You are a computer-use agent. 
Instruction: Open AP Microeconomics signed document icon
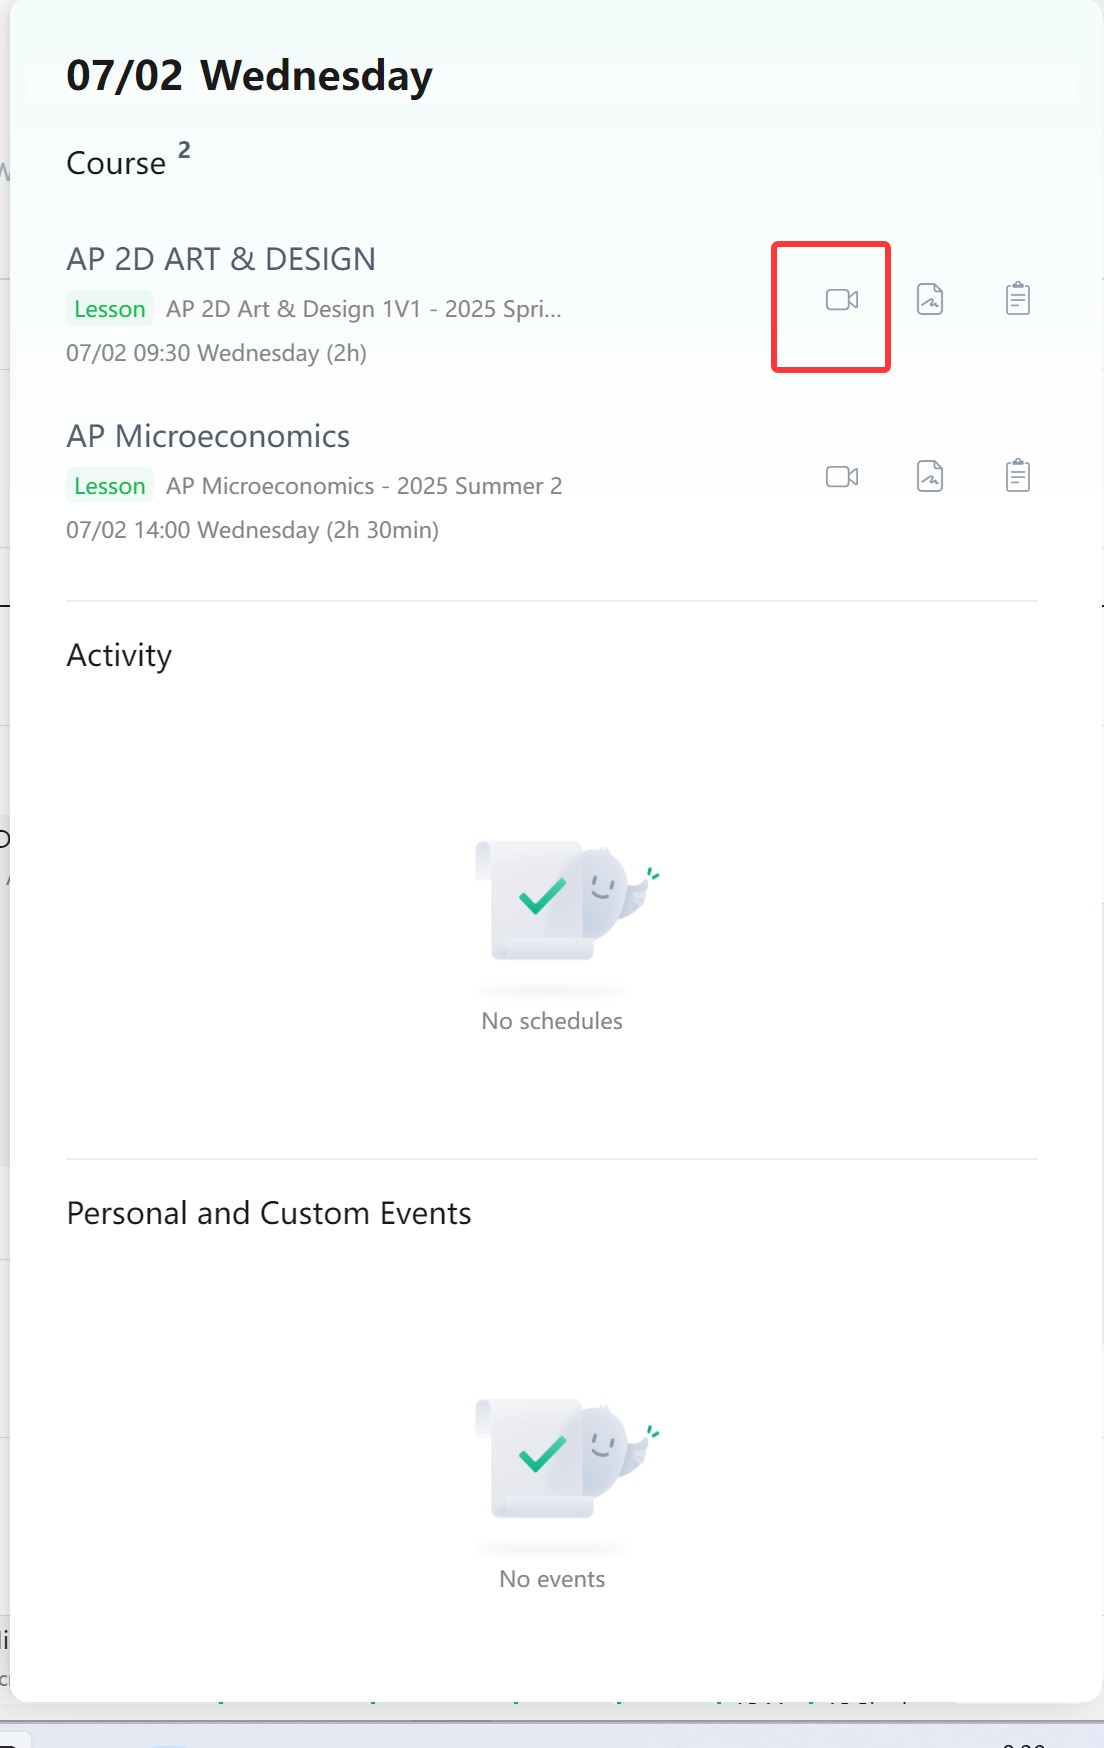(930, 476)
